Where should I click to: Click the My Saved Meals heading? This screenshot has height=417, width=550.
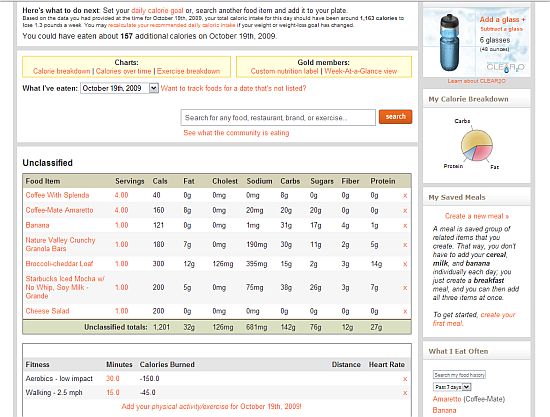click(x=457, y=197)
